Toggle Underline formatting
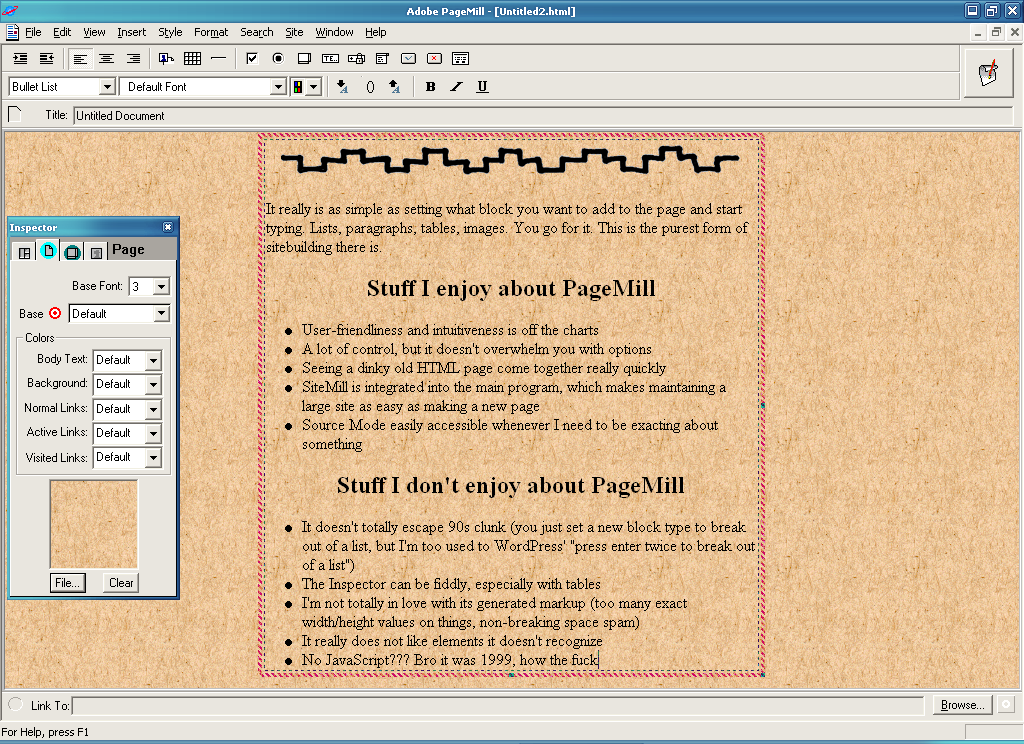This screenshot has height=744, width=1024. pos(482,87)
